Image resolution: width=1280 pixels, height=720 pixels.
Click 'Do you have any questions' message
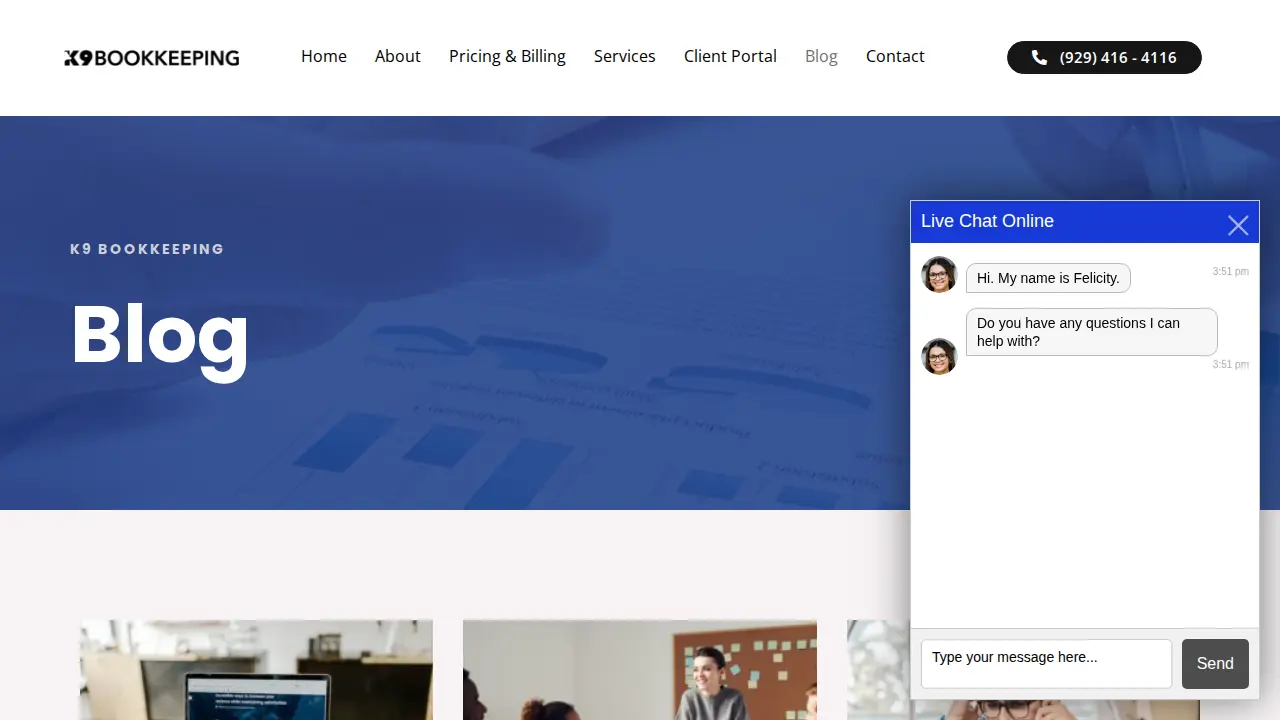point(1091,332)
